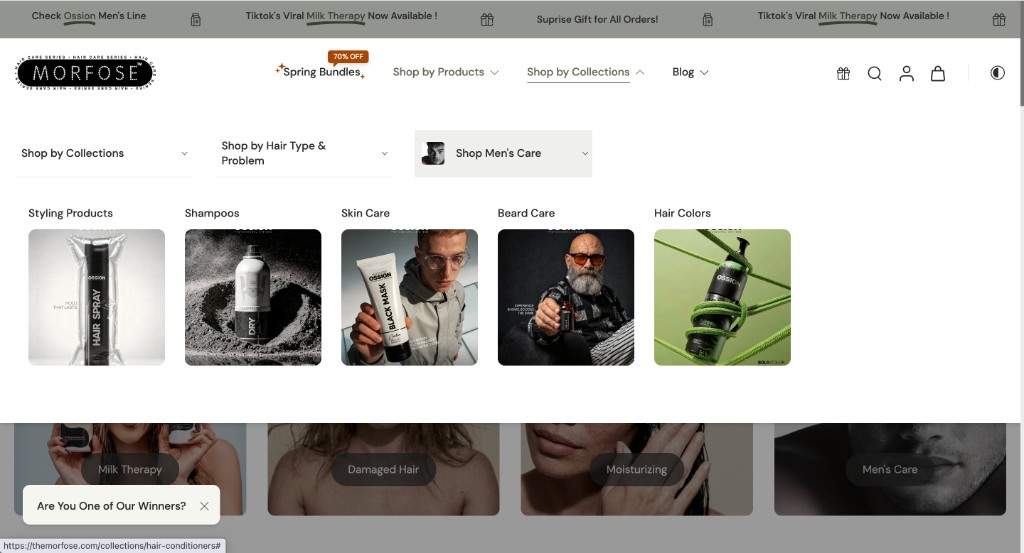Open the Beard Care thumbnail

(566, 297)
